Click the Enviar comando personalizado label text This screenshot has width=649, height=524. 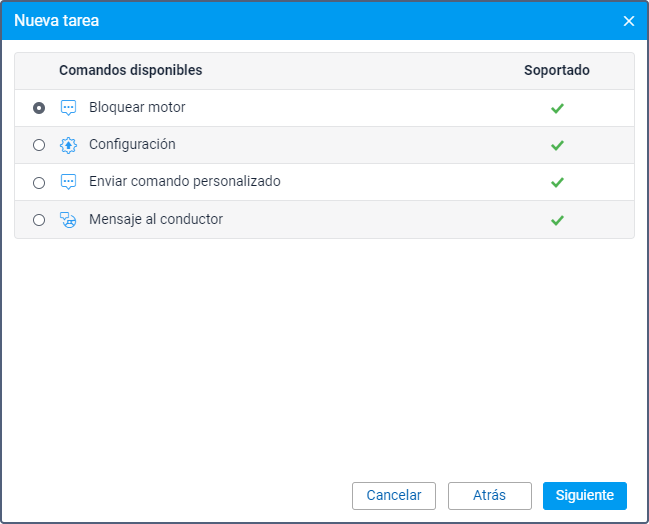[185, 182]
